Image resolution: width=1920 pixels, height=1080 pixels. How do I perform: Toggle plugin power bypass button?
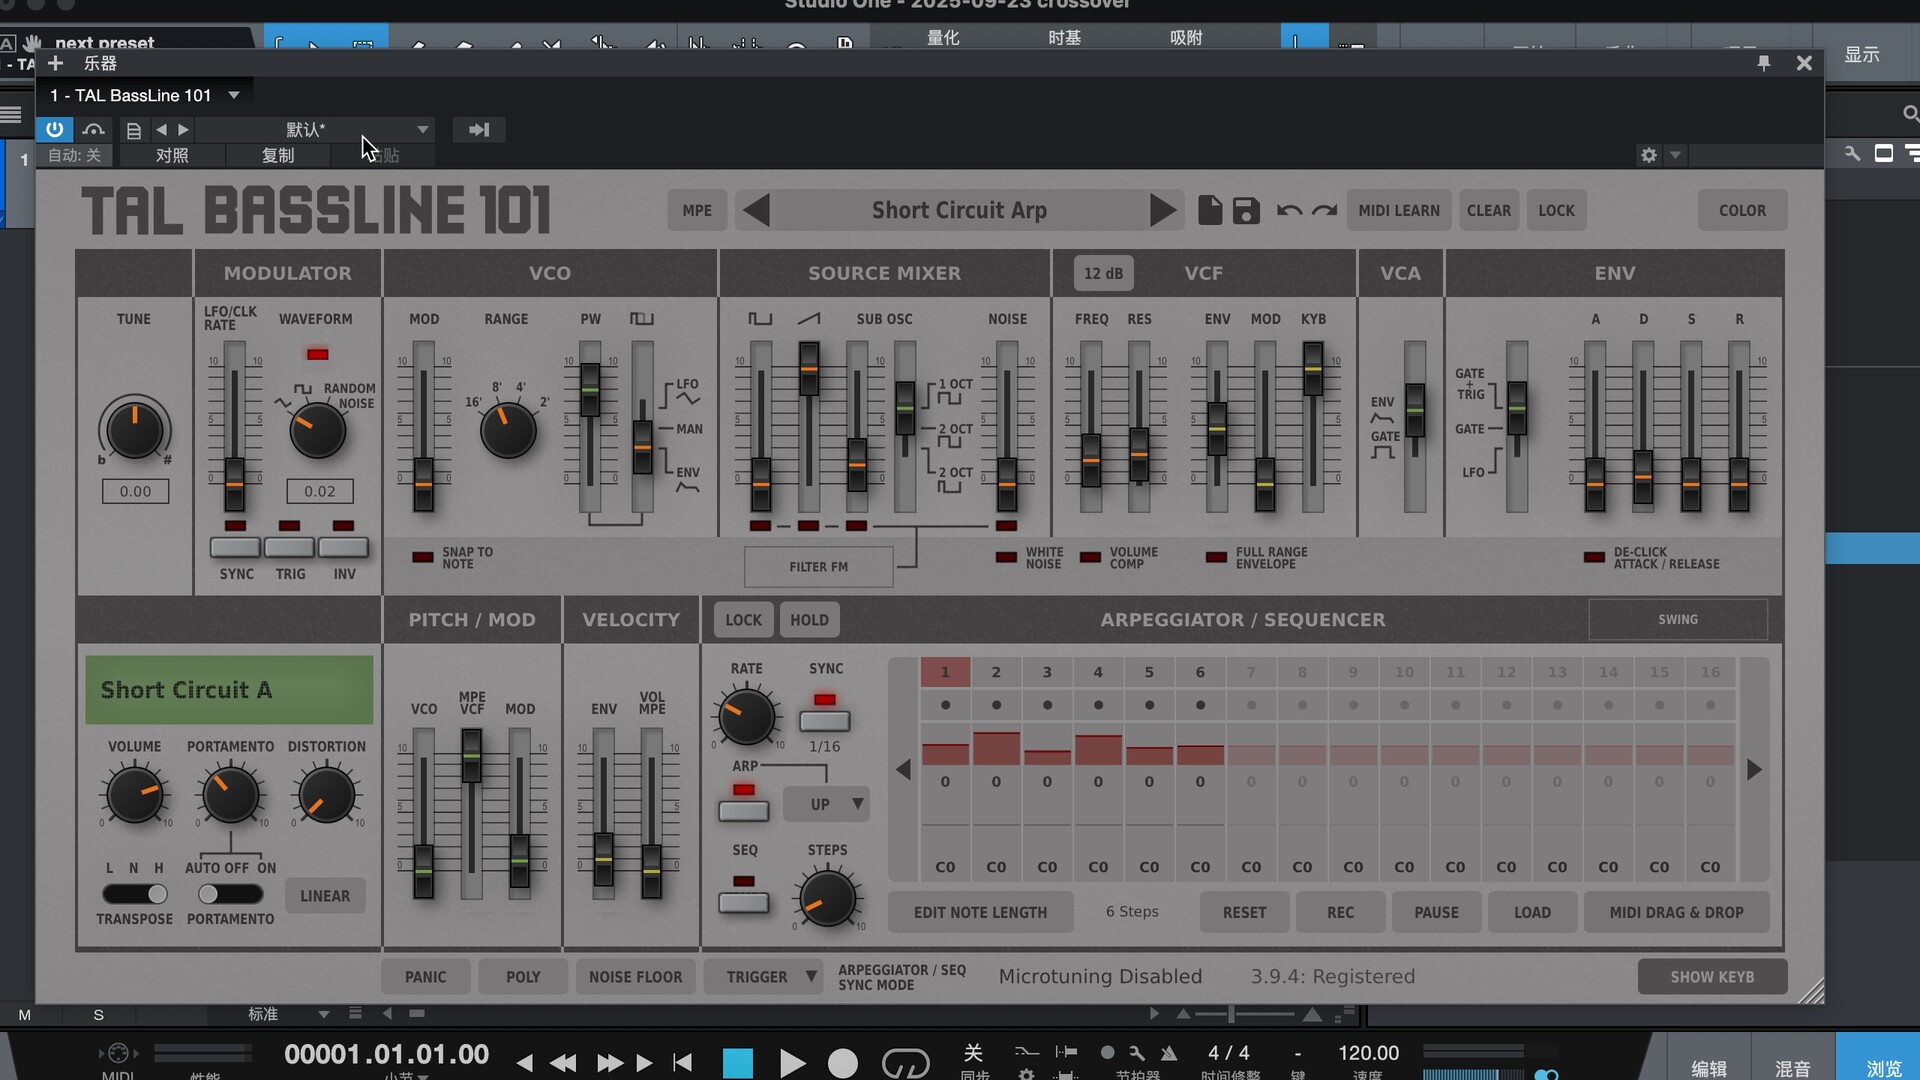[x=54, y=129]
